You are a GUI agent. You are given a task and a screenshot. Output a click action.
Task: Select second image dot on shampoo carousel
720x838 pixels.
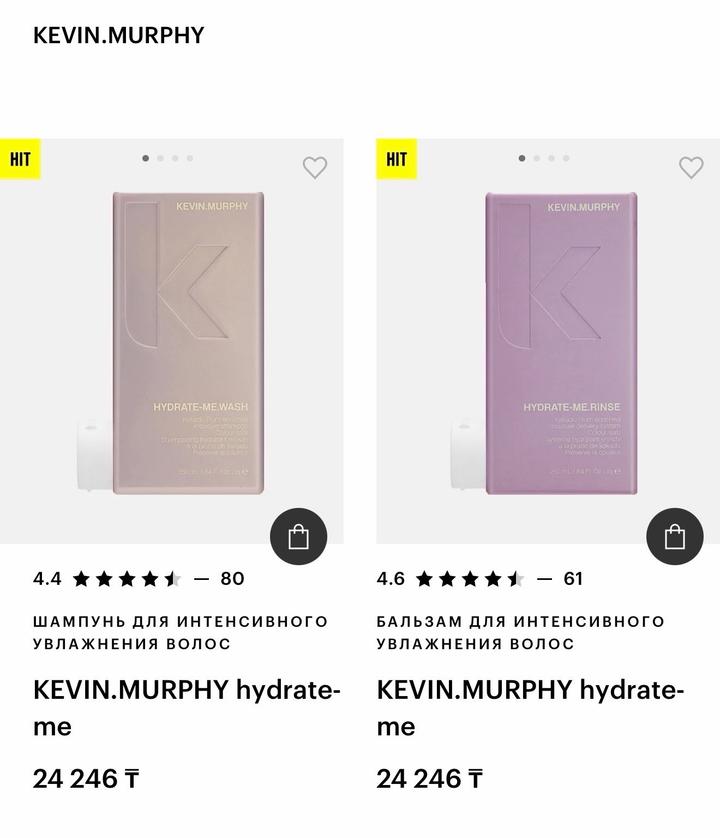point(160,158)
